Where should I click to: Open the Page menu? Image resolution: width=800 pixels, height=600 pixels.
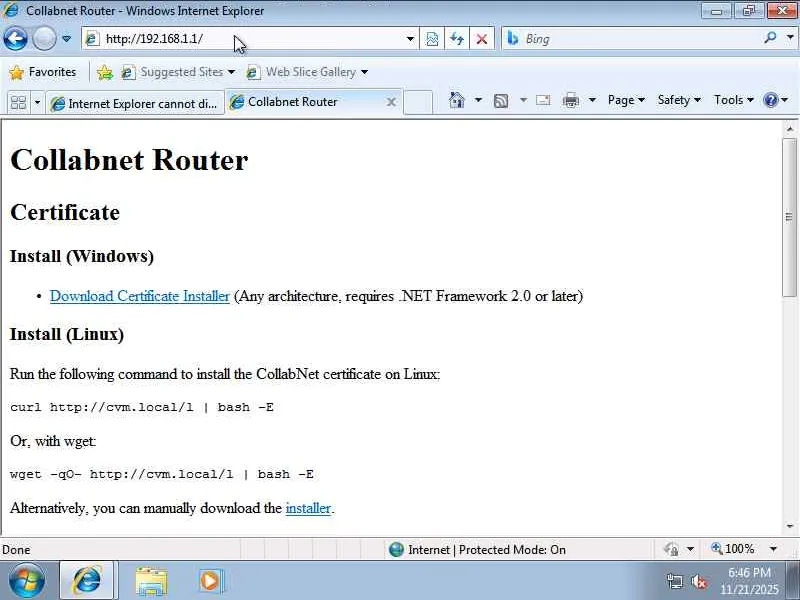626,100
